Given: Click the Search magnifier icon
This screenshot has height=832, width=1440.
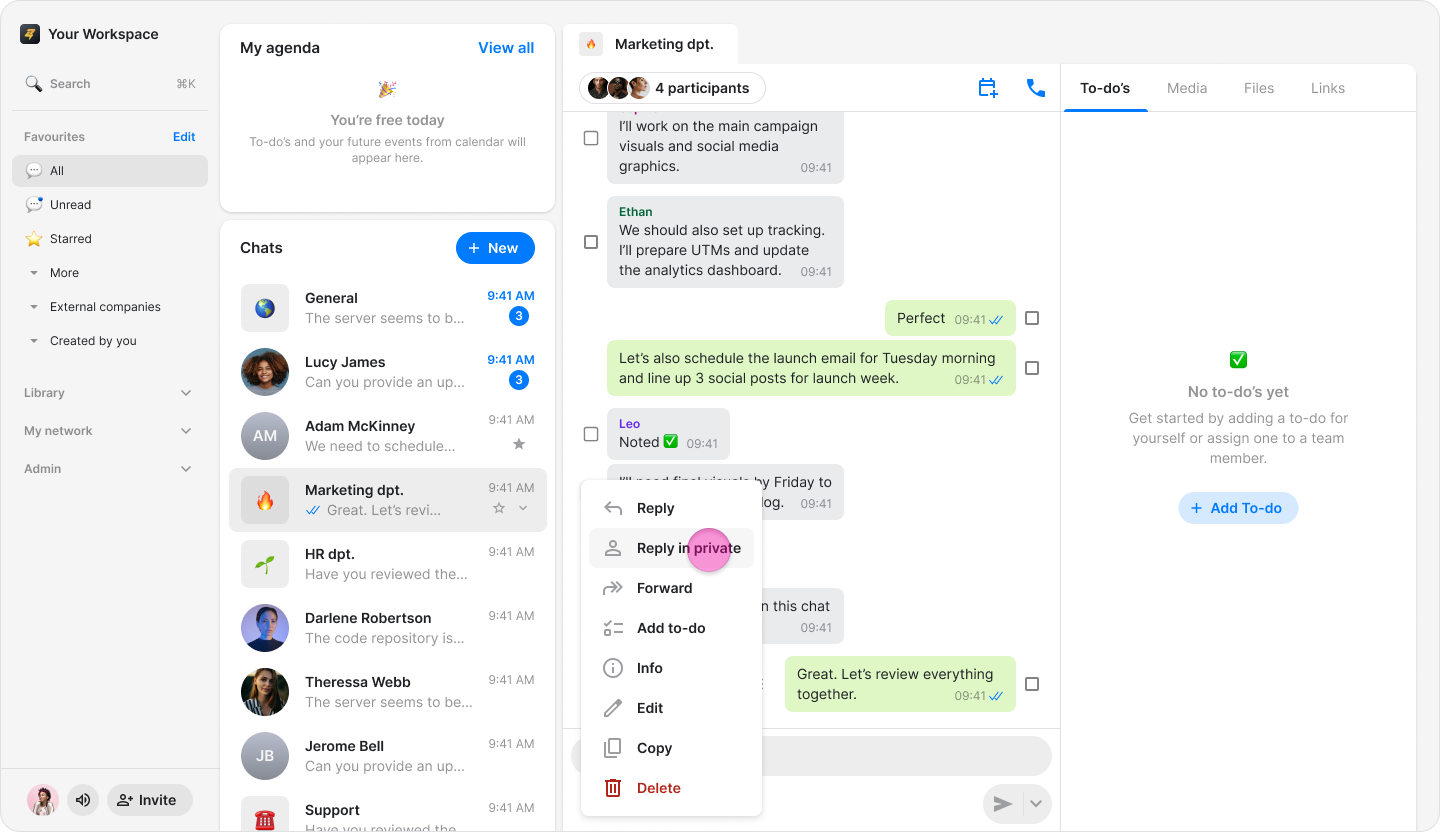Looking at the screenshot, I should [34, 84].
